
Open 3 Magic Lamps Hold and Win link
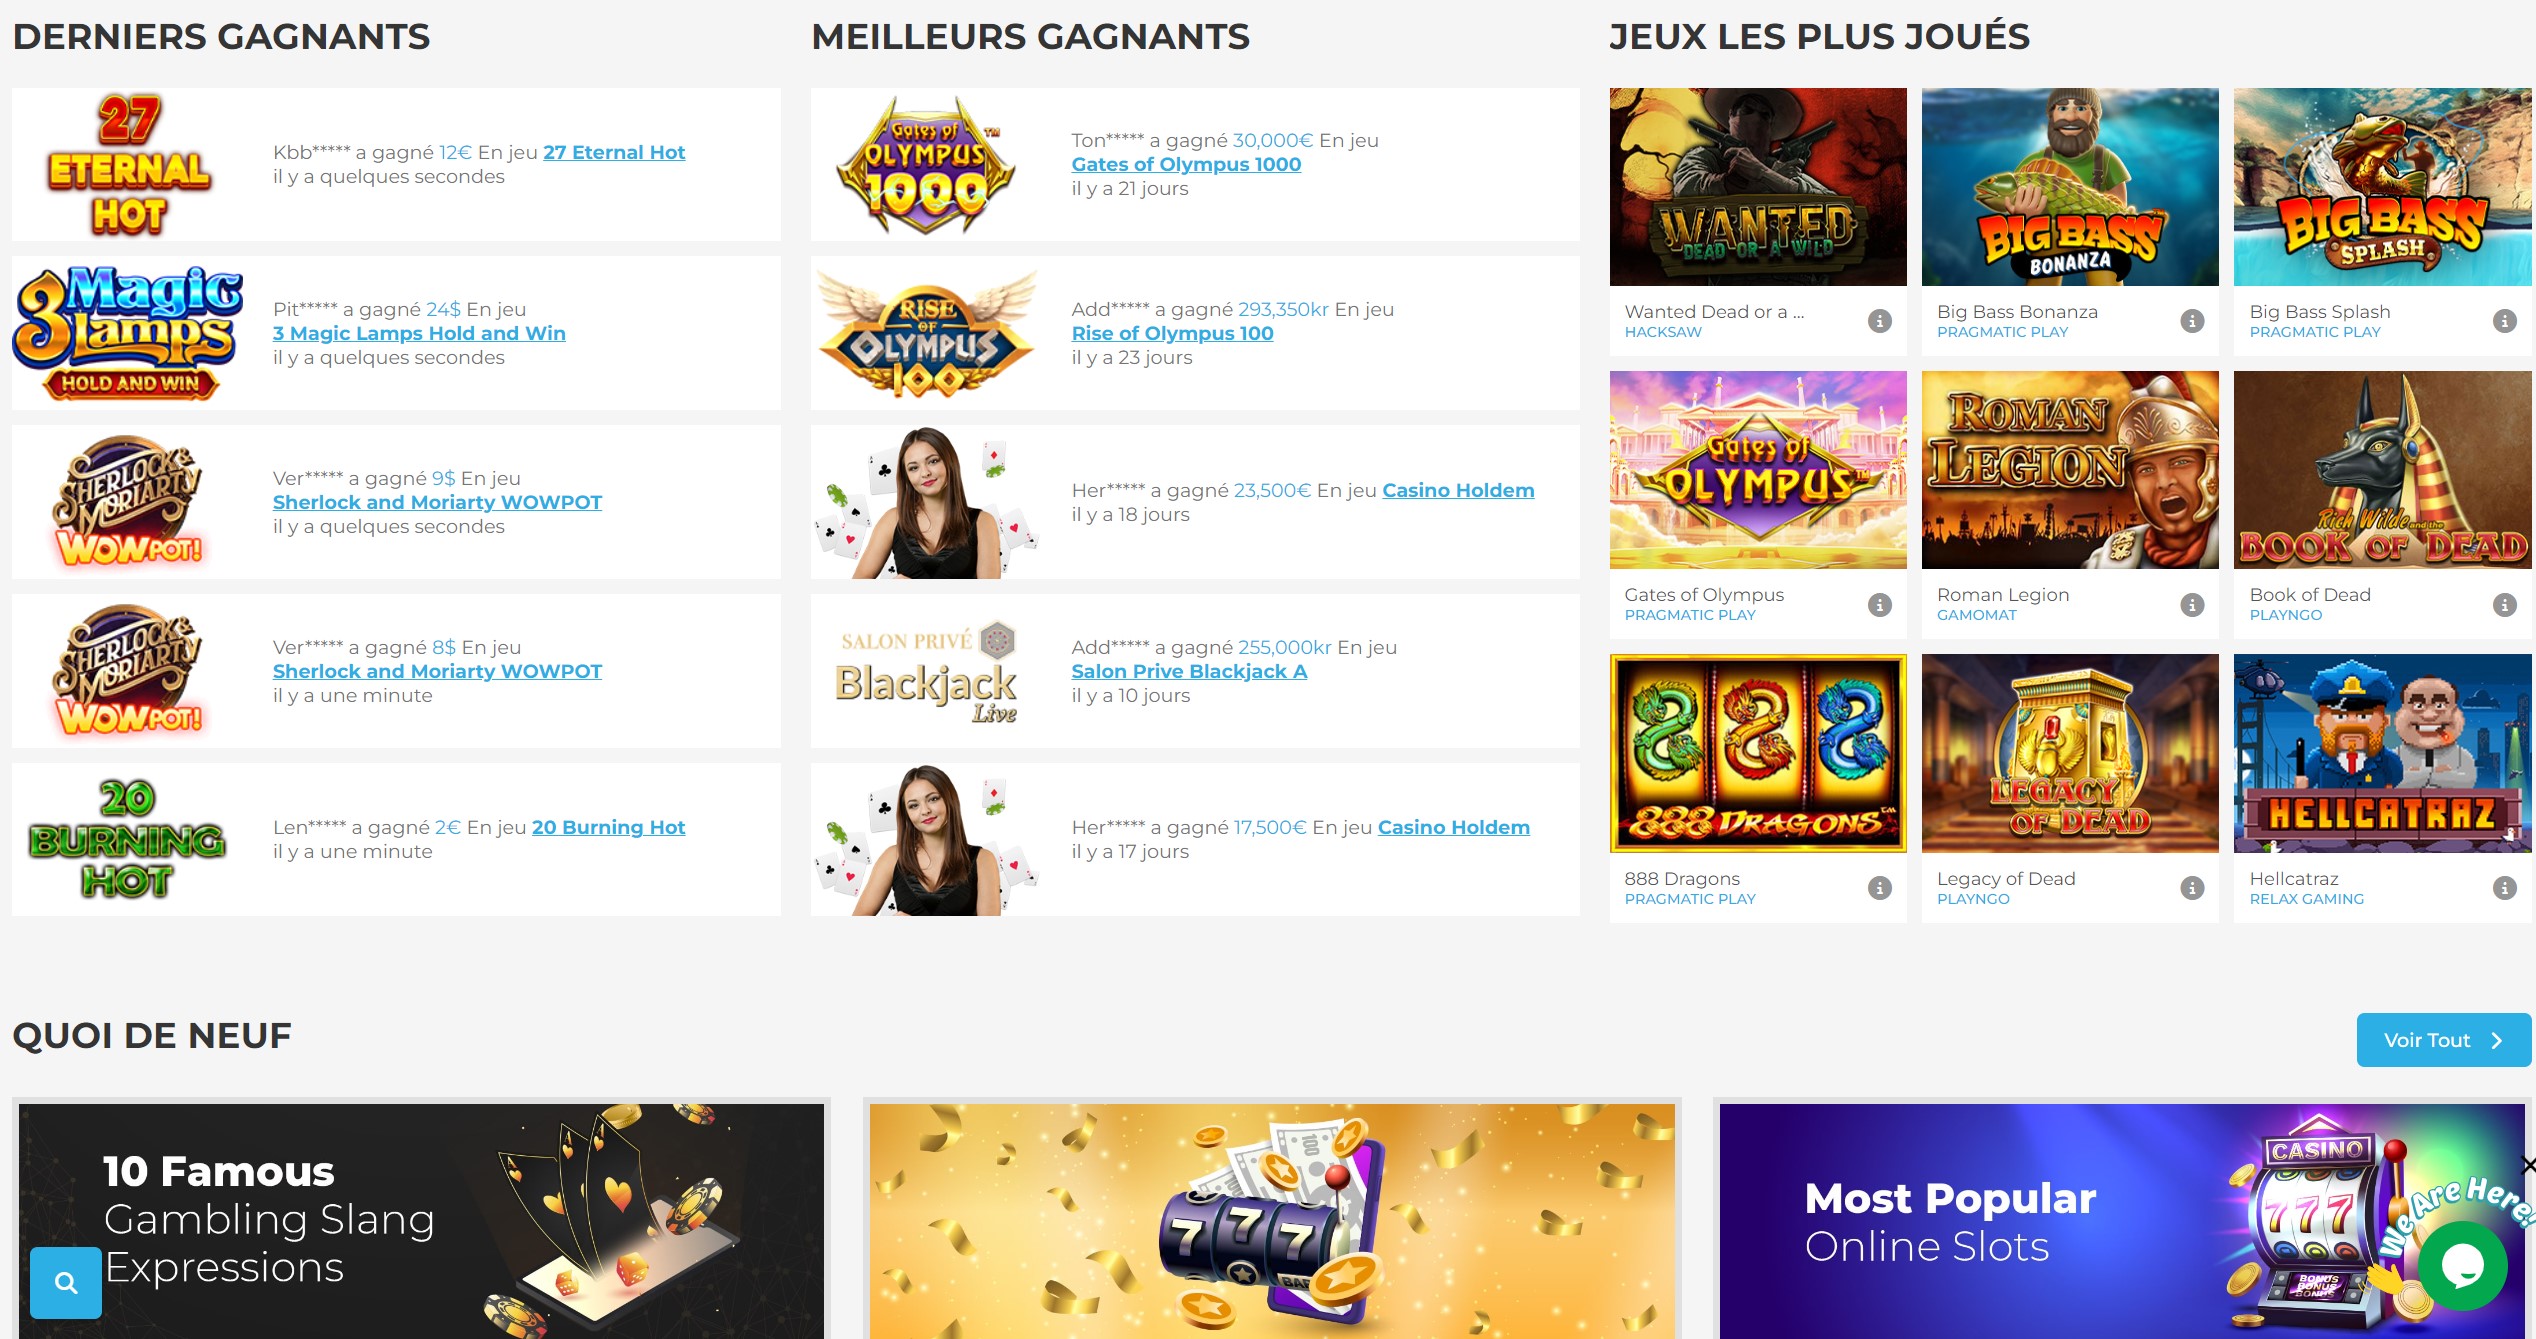tap(419, 333)
